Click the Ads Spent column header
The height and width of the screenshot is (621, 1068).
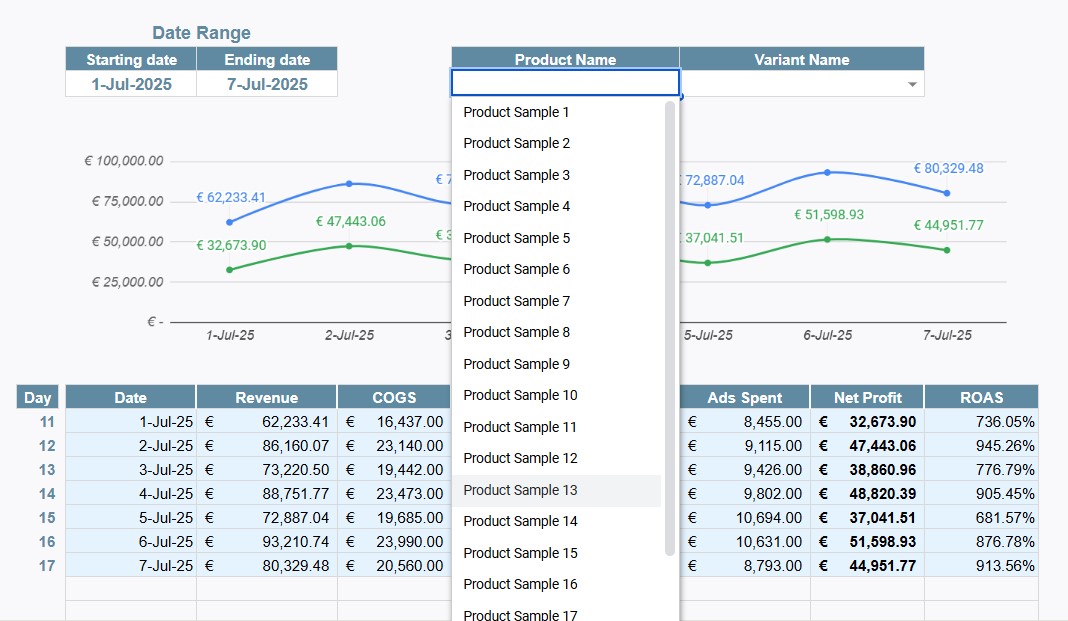click(x=745, y=397)
